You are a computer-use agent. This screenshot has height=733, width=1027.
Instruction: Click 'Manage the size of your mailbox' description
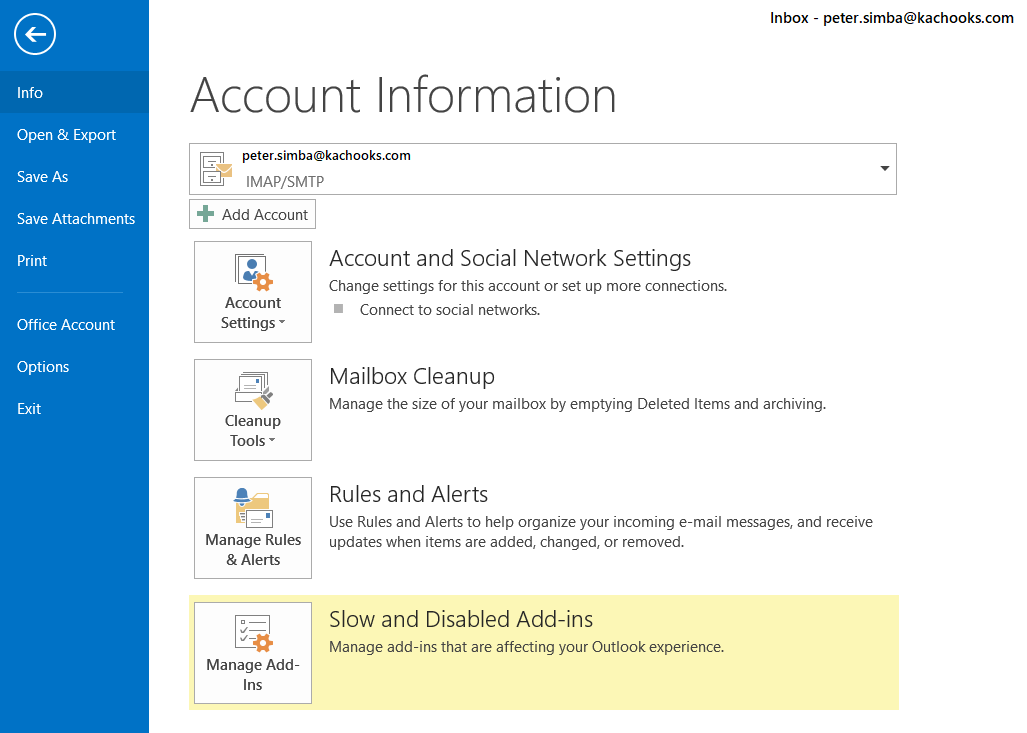coord(578,404)
